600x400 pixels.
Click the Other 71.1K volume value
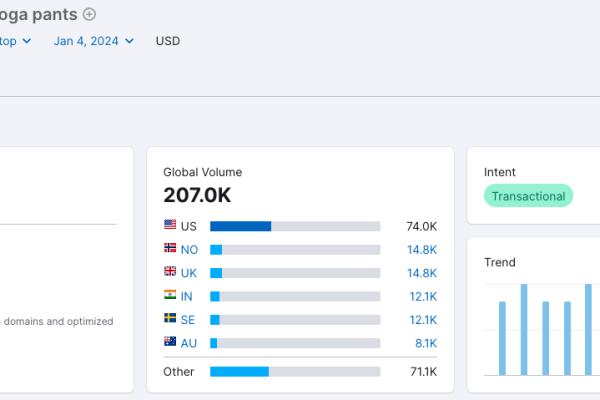click(x=423, y=372)
